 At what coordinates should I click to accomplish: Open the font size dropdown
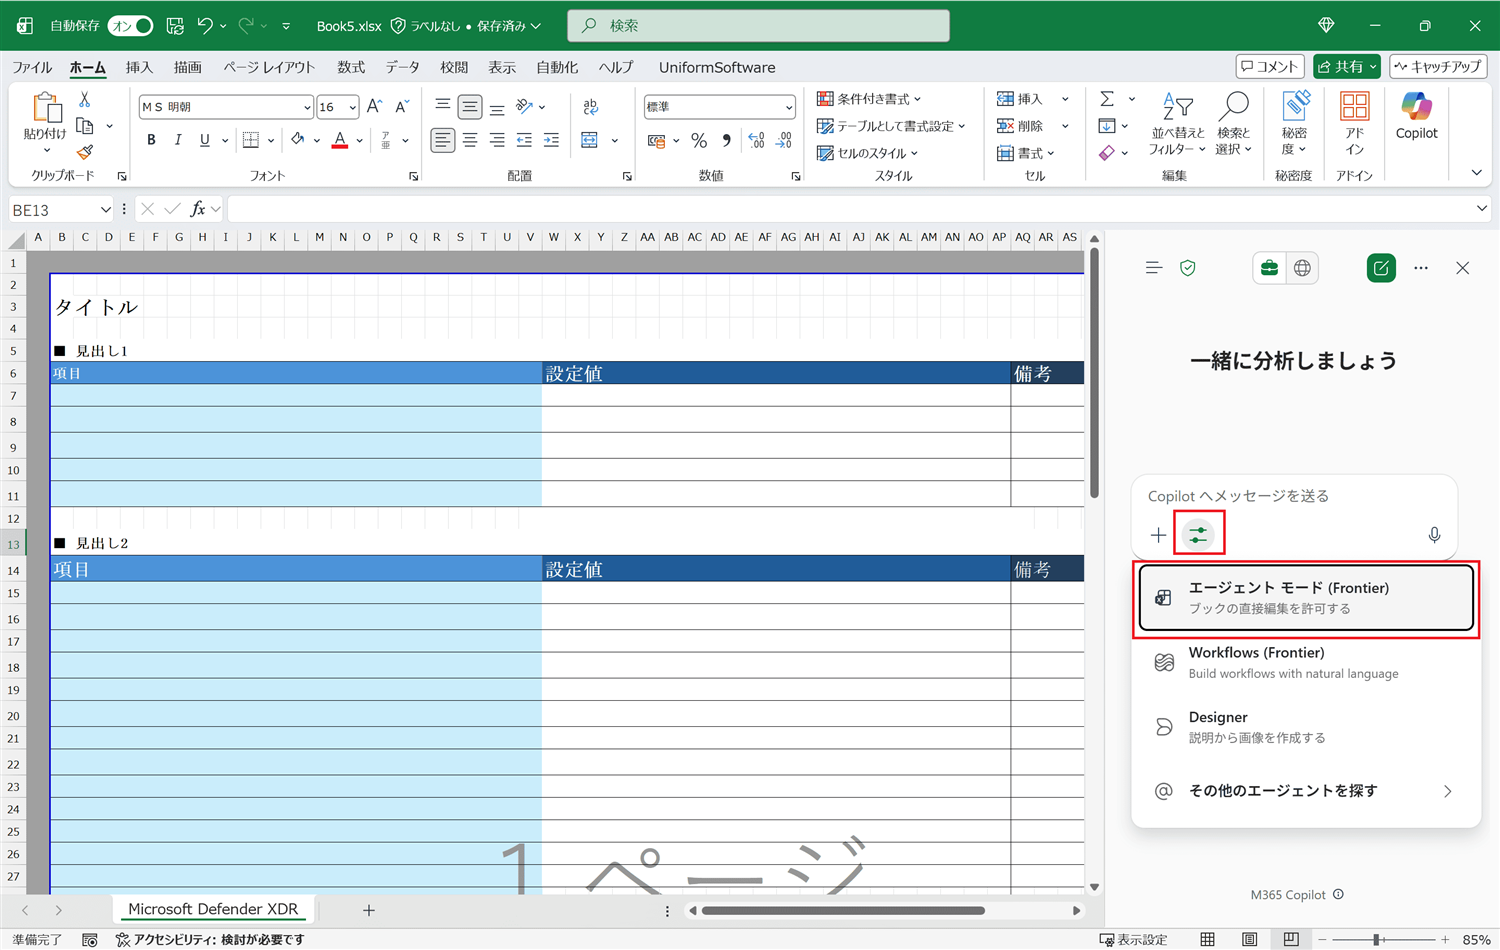pos(352,107)
